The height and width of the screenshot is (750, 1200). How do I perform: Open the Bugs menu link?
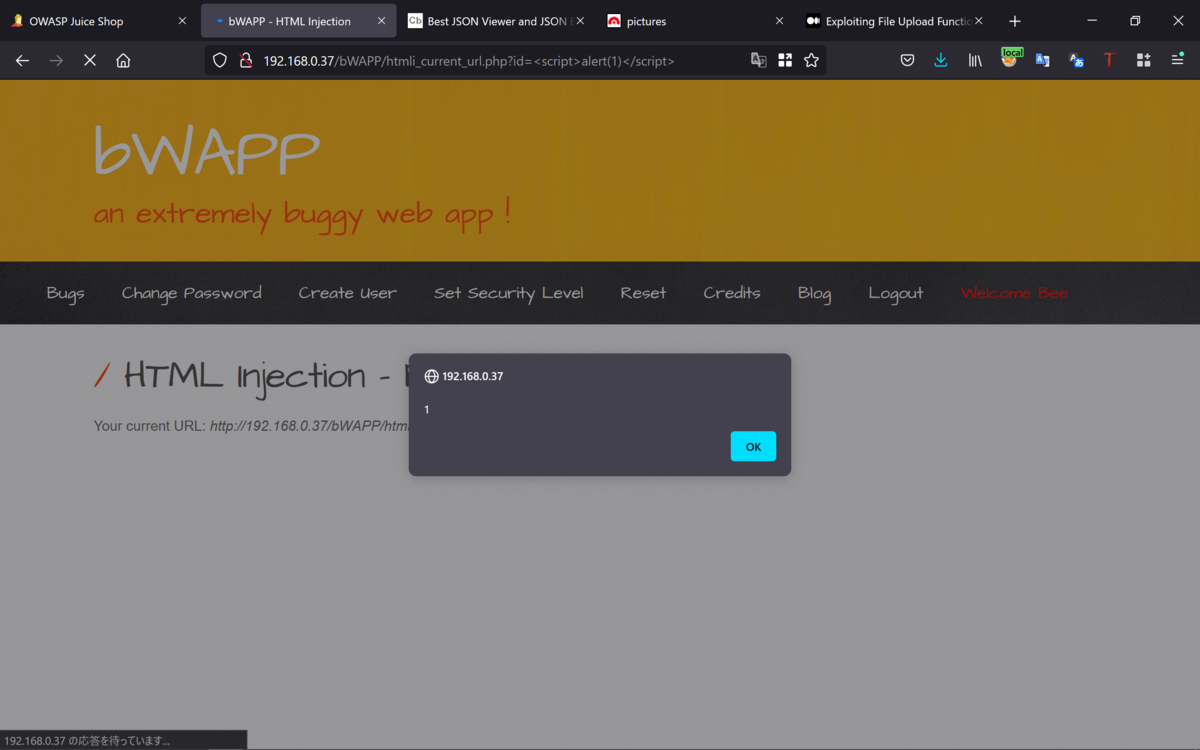point(65,293)
